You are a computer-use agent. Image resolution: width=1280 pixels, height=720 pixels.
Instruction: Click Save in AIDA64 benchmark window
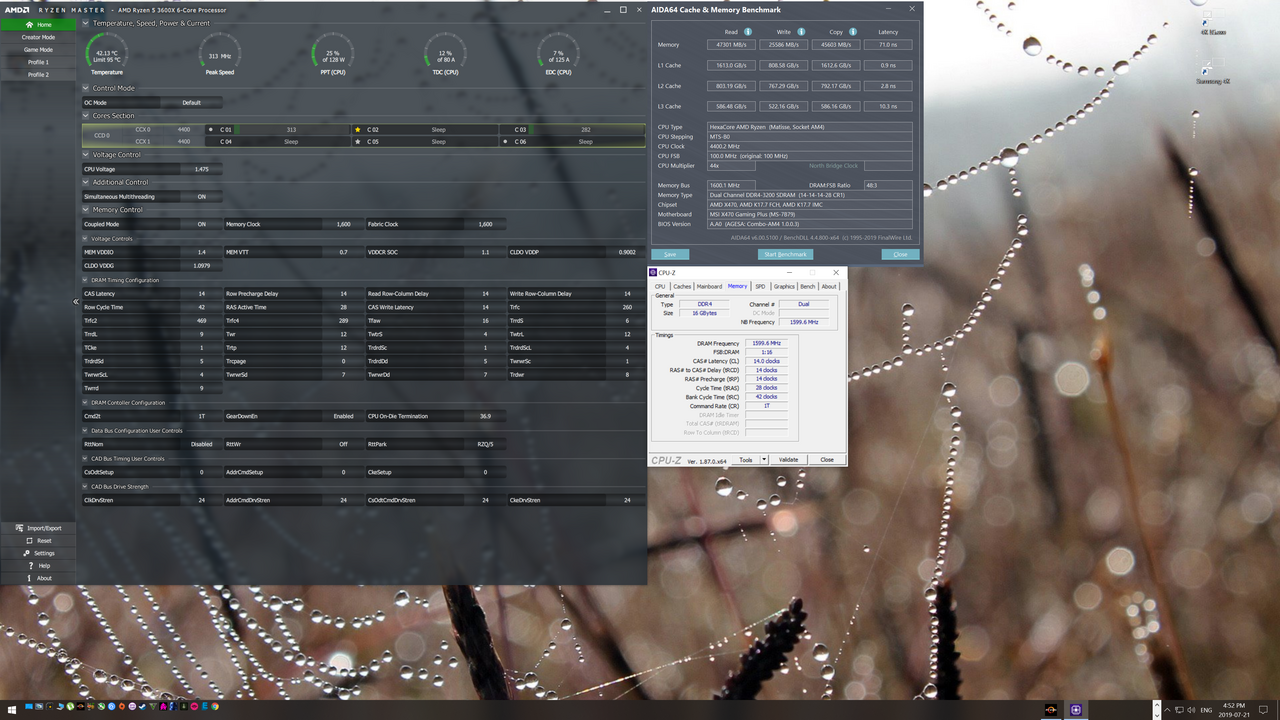pos(670,254)
